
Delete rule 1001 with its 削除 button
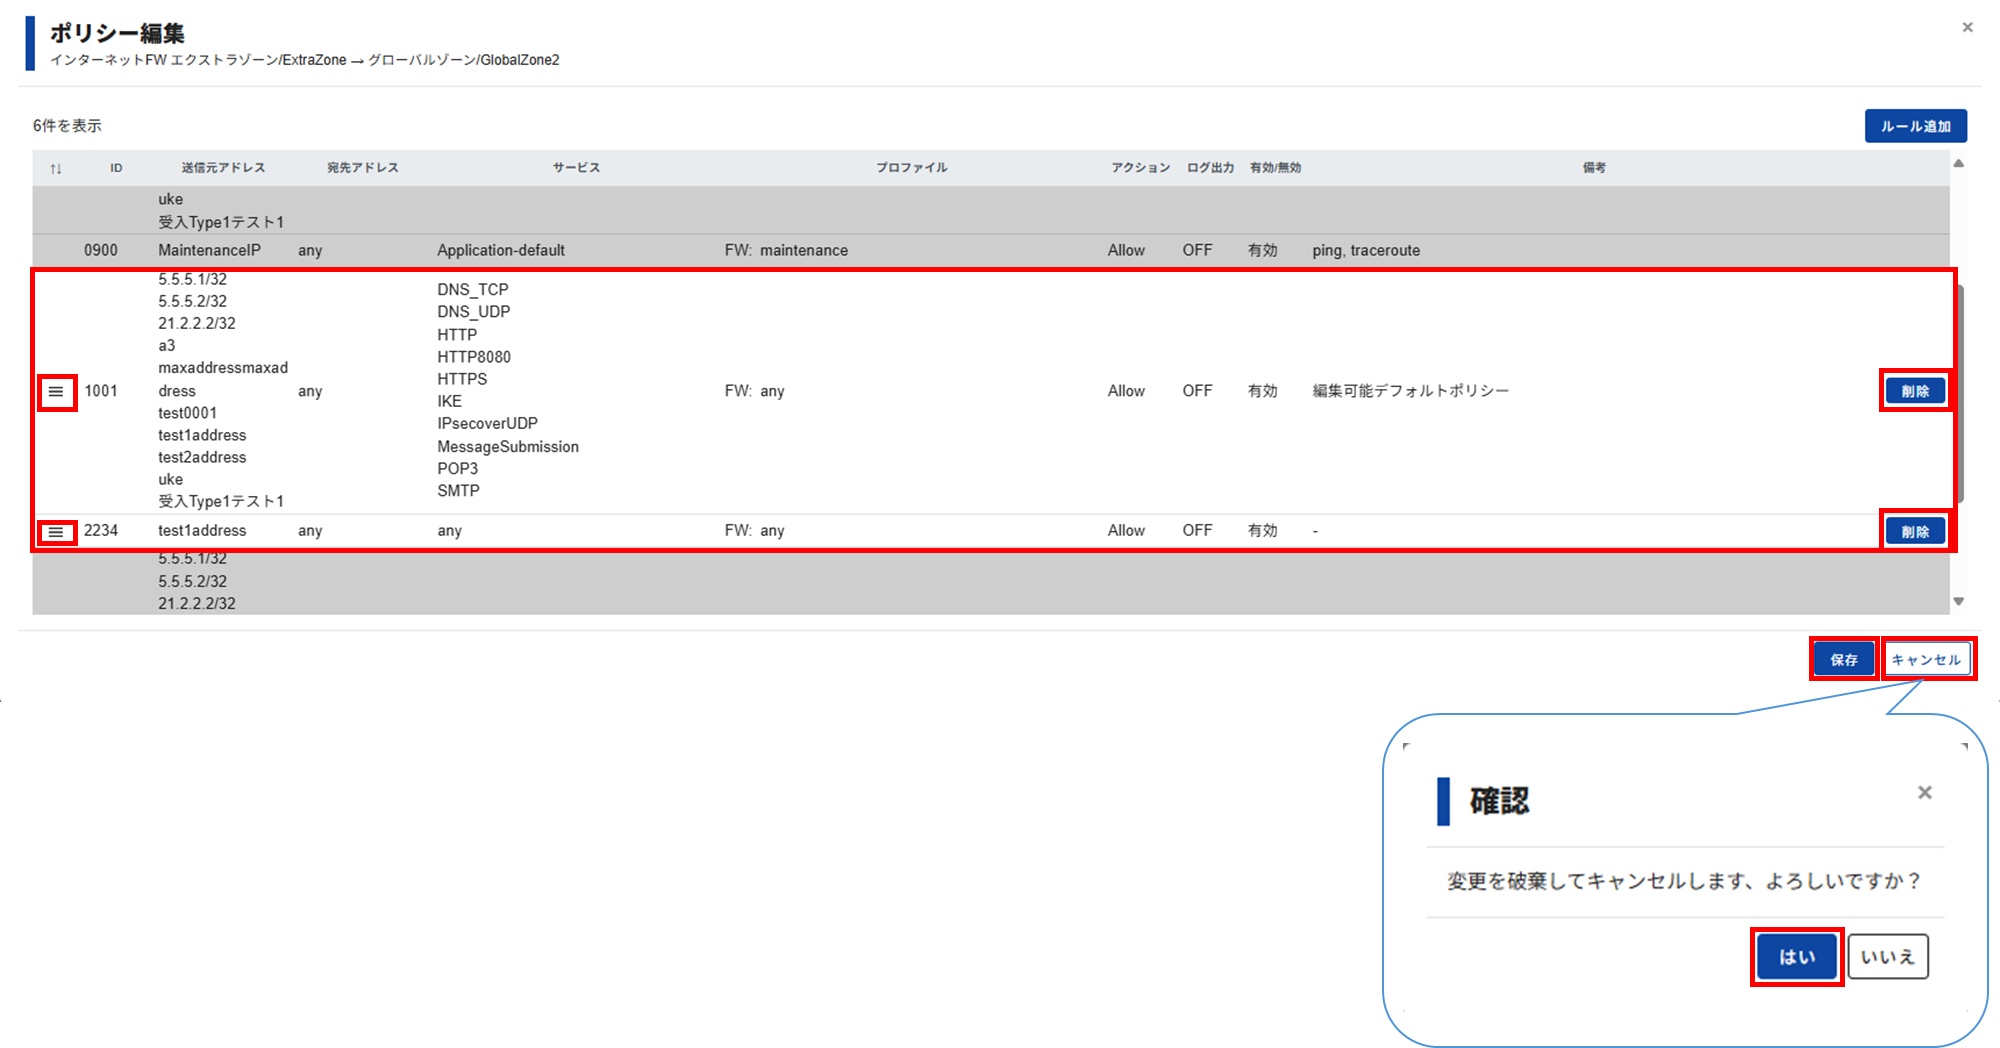(x=1914, y=391)
